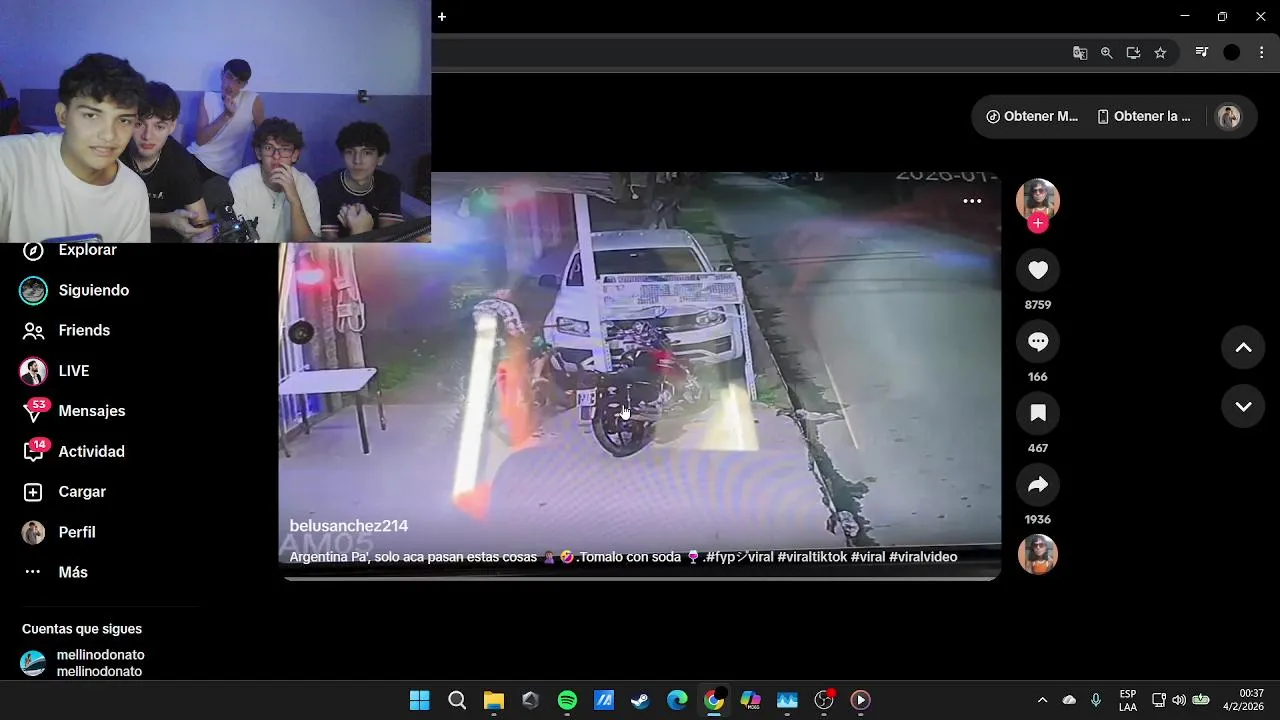The image size is (1280, 720).
Task: Open Actividad notifications
Action: coord(74,452)
